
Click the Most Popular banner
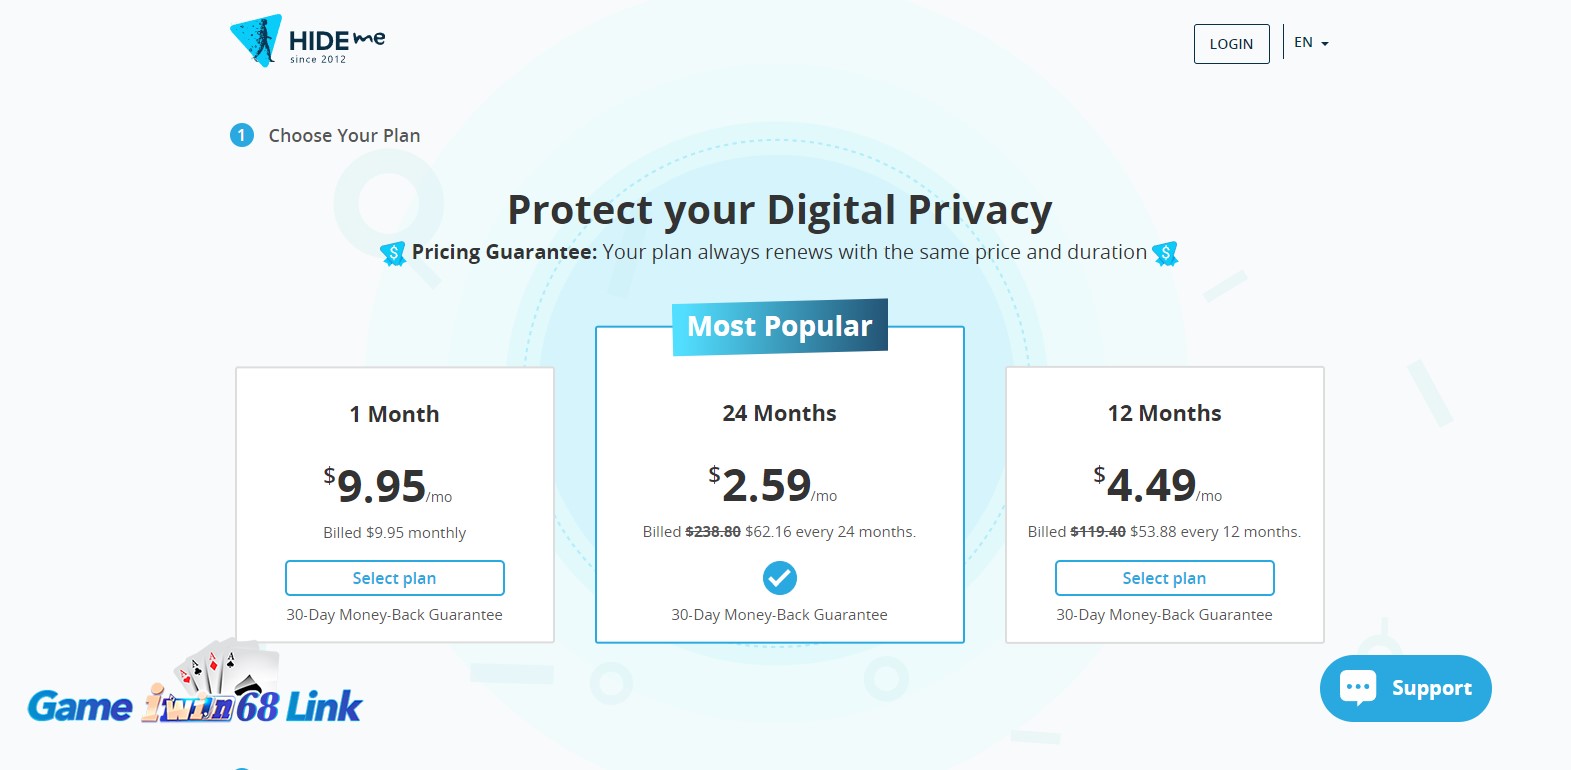[780, 327]
